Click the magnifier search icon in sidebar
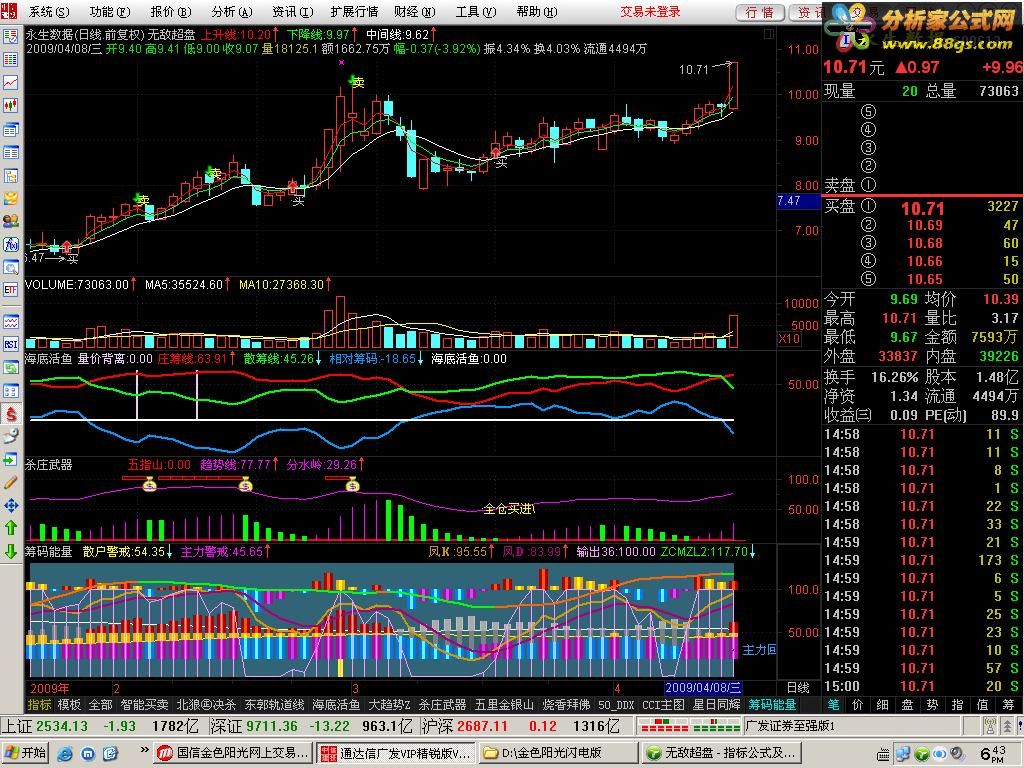Screen dimensions: 1024x768 click(x=10, y=267)
